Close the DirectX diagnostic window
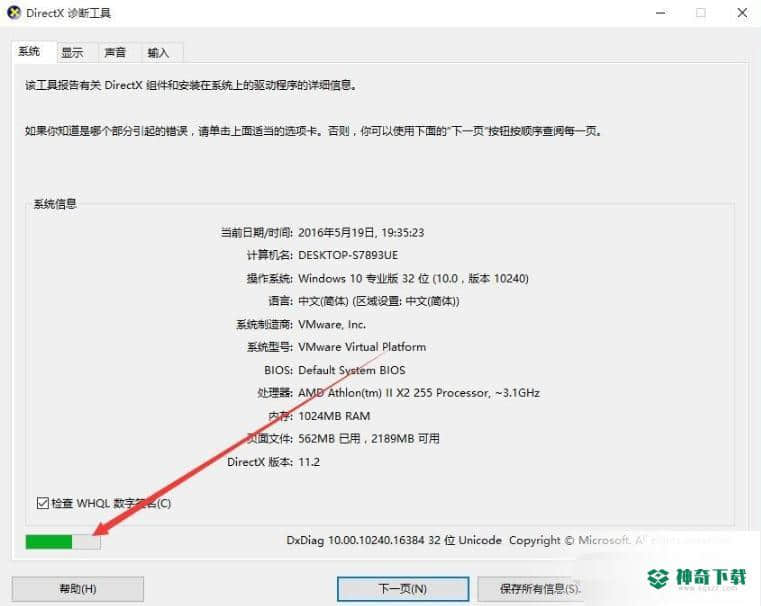 (x=742, y=13)
